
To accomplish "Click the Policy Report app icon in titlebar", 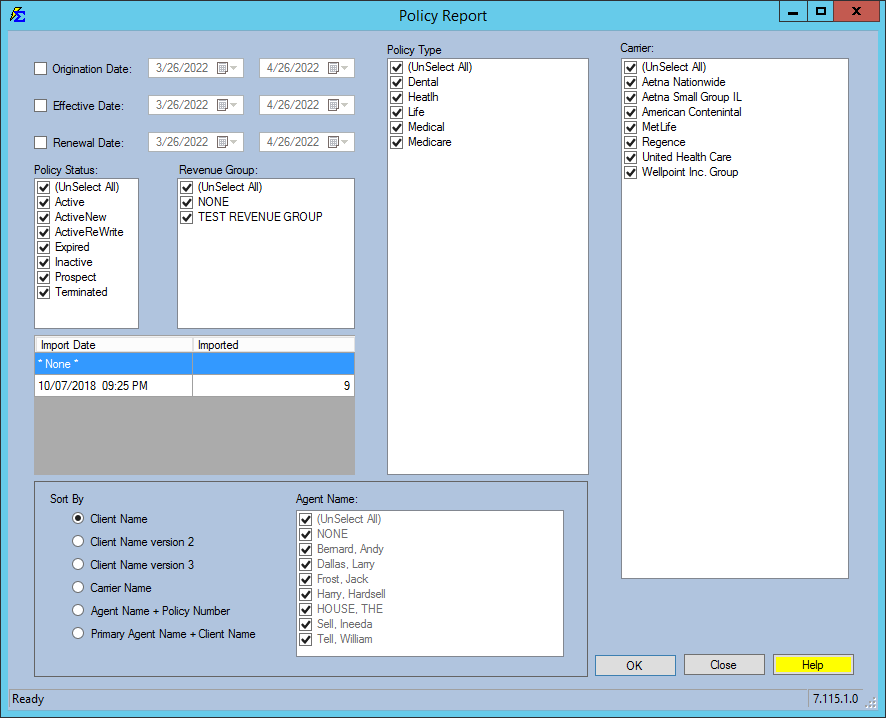I will [20, 15].
